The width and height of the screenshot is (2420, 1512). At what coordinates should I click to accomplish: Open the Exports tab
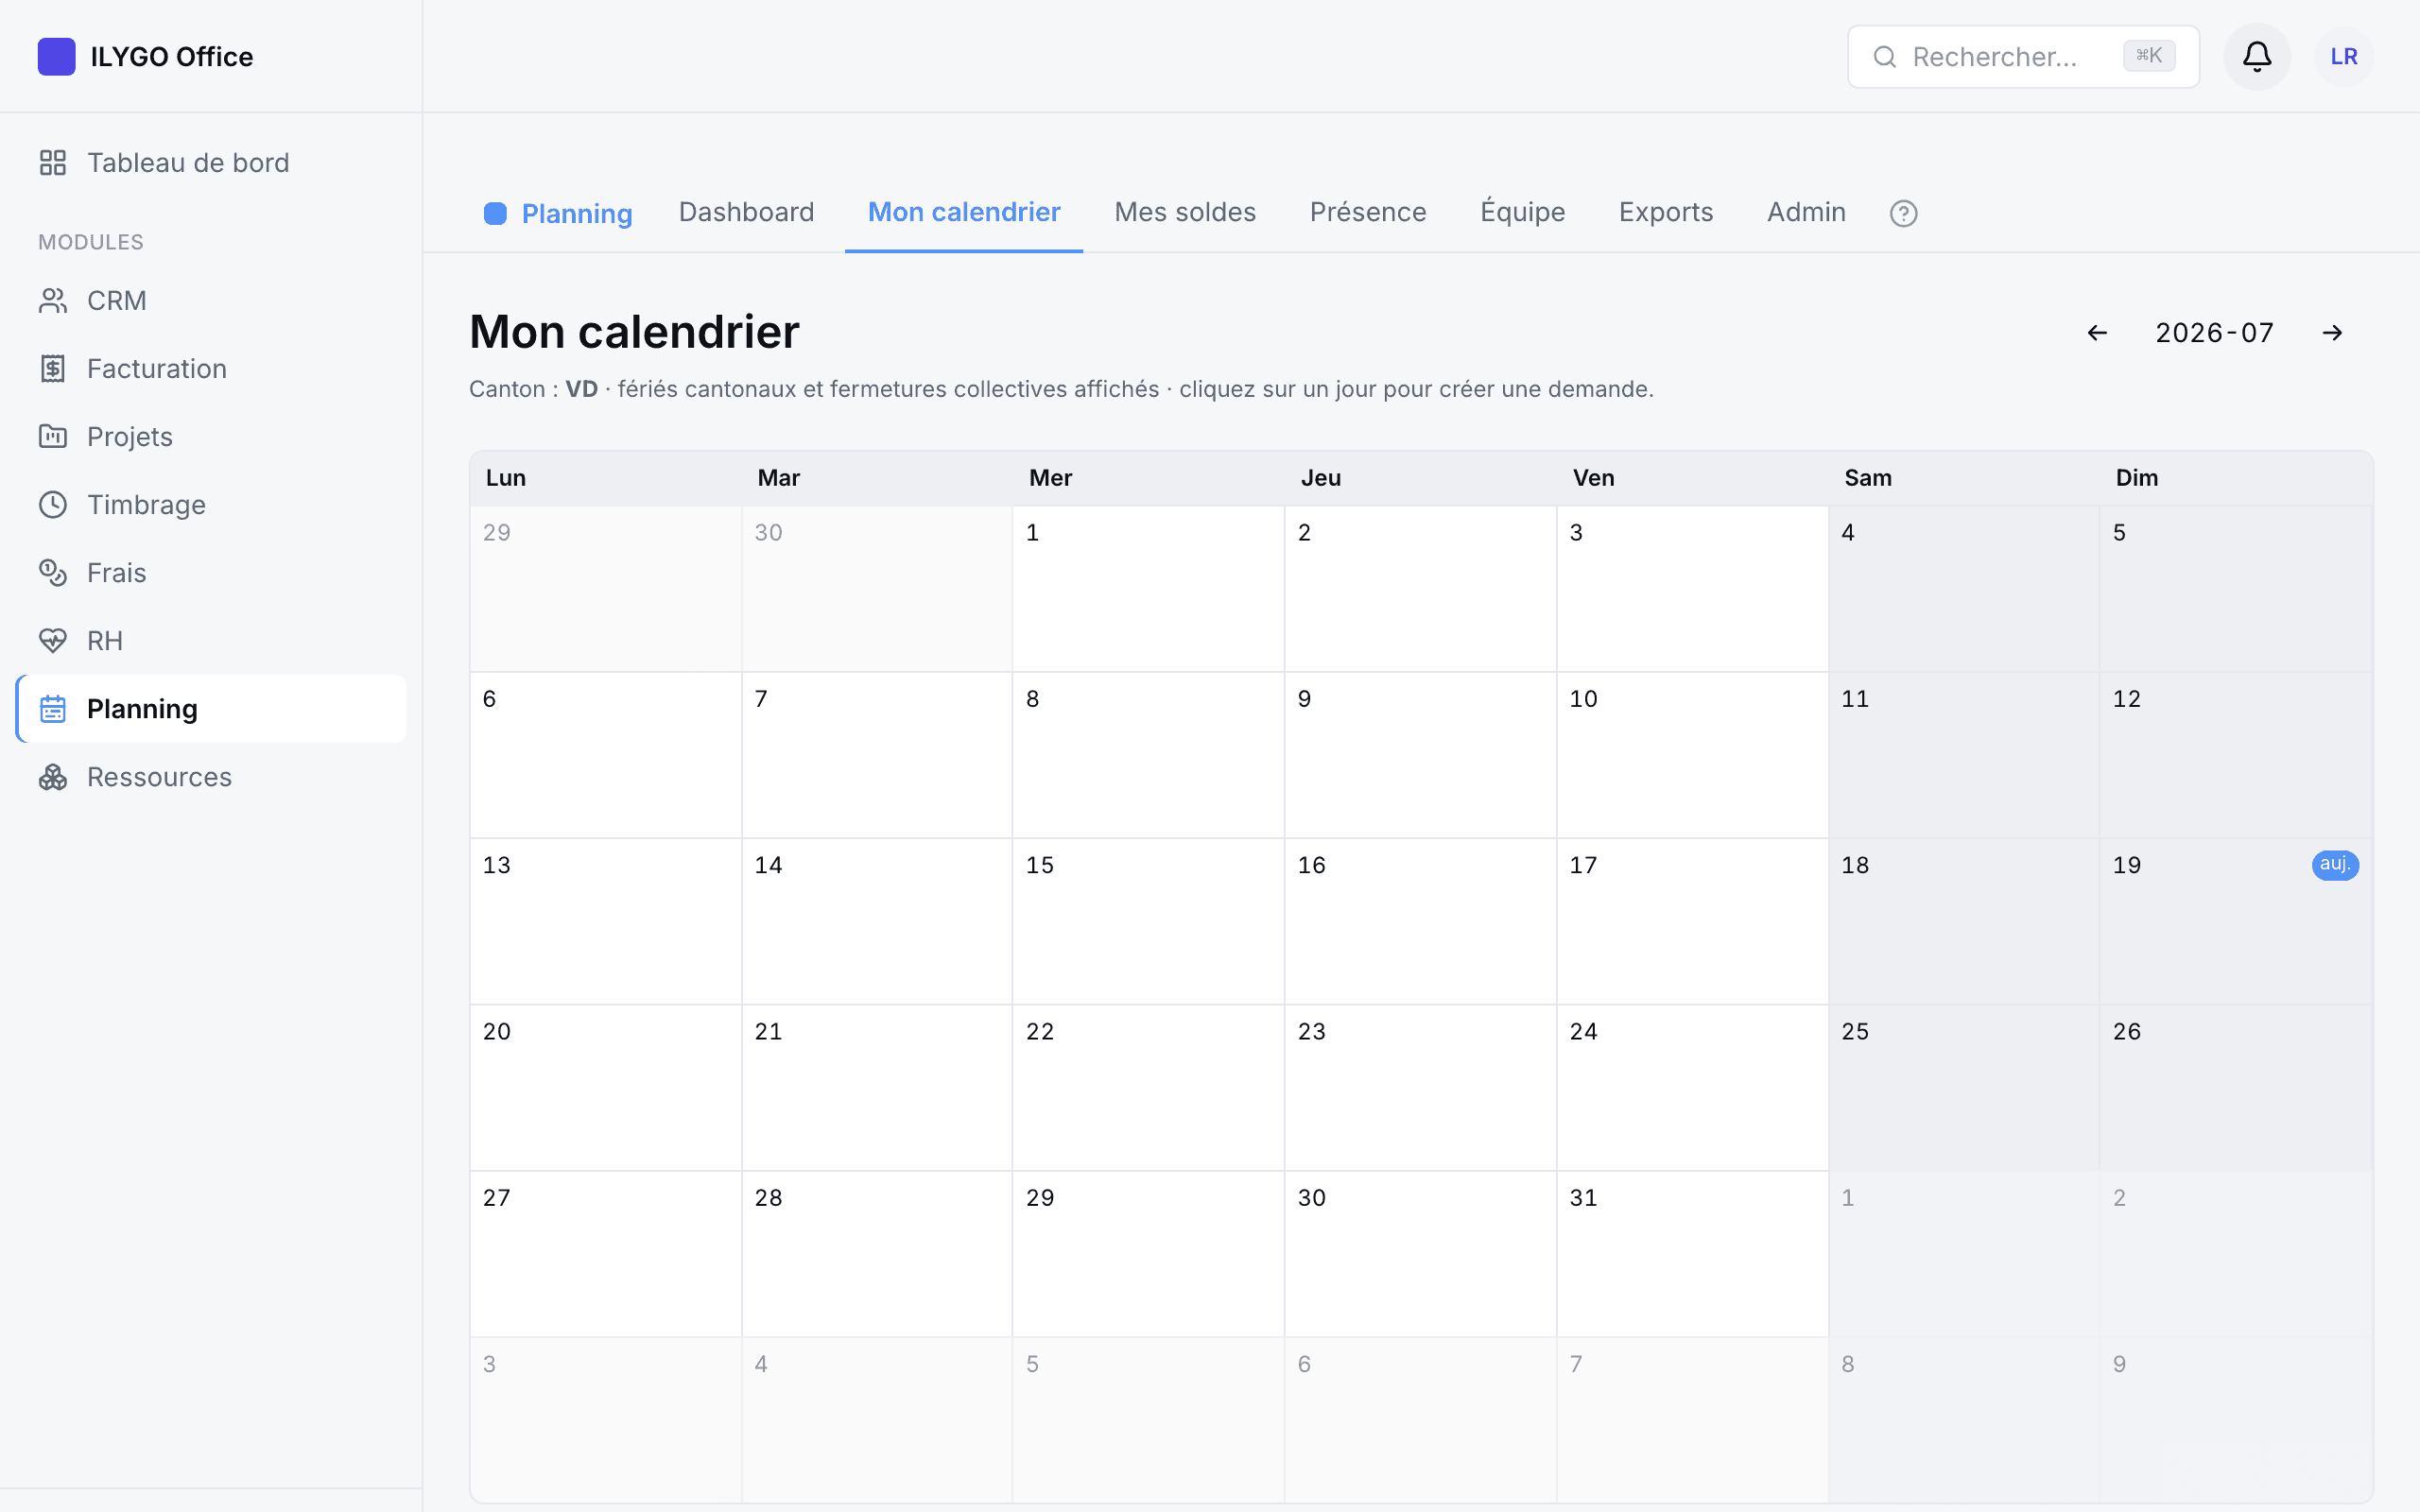(x=1666, y=212)
